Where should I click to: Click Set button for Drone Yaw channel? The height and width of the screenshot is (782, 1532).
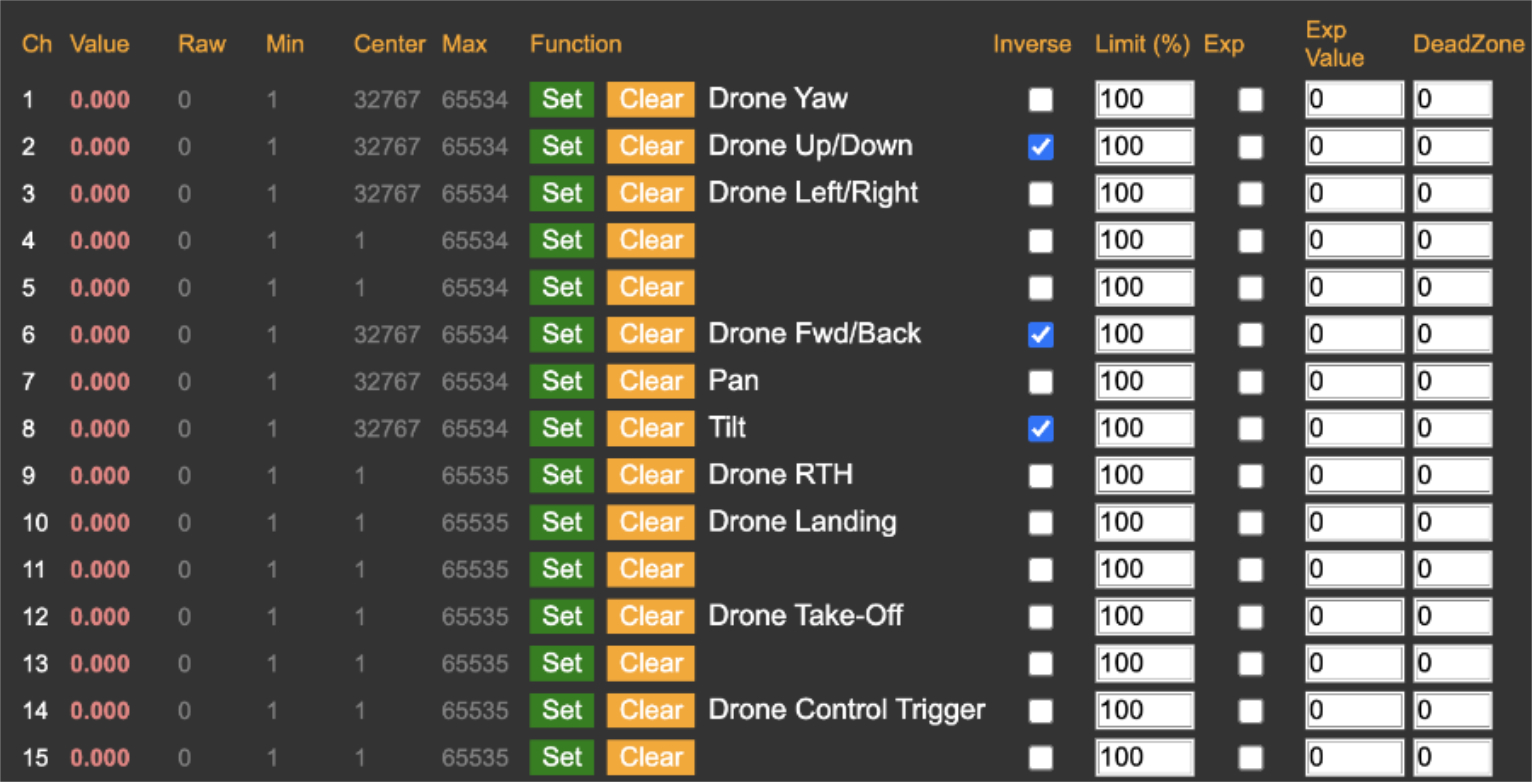(561, 100)
